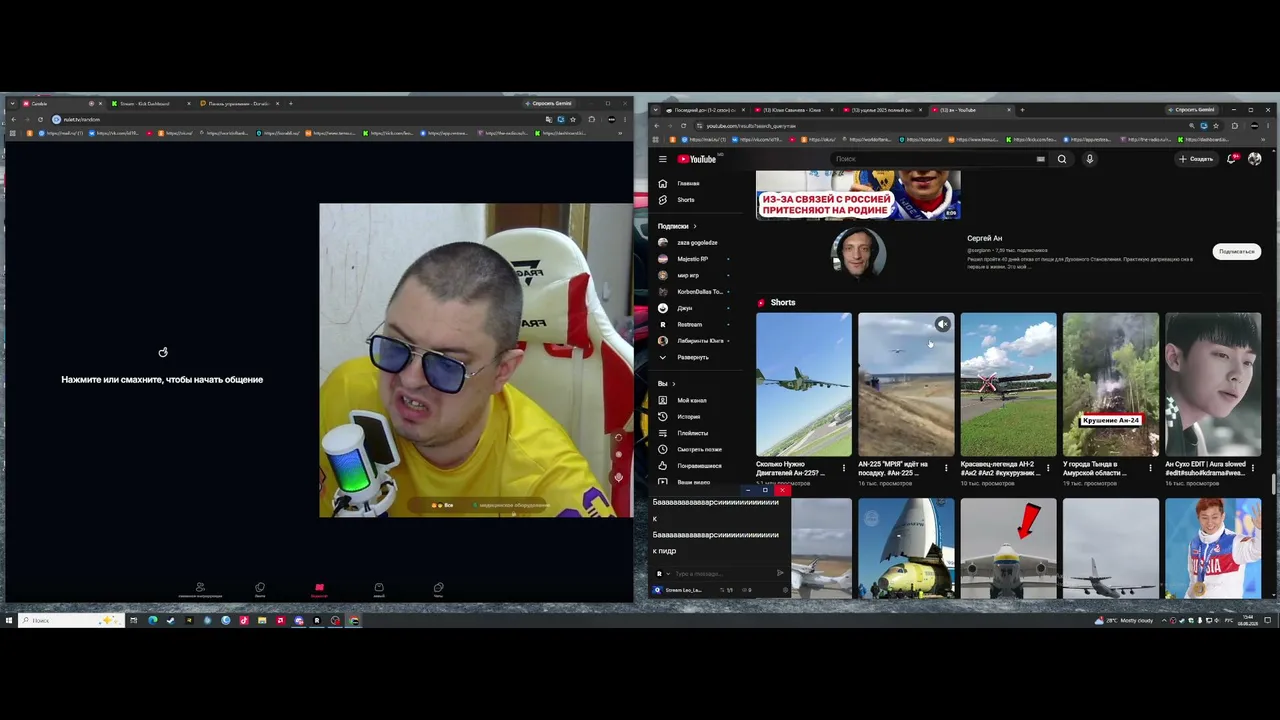The image size is (1280, 720).
Task: Bookmark the YouTube page with the star icon
Action: (1216, 126)
